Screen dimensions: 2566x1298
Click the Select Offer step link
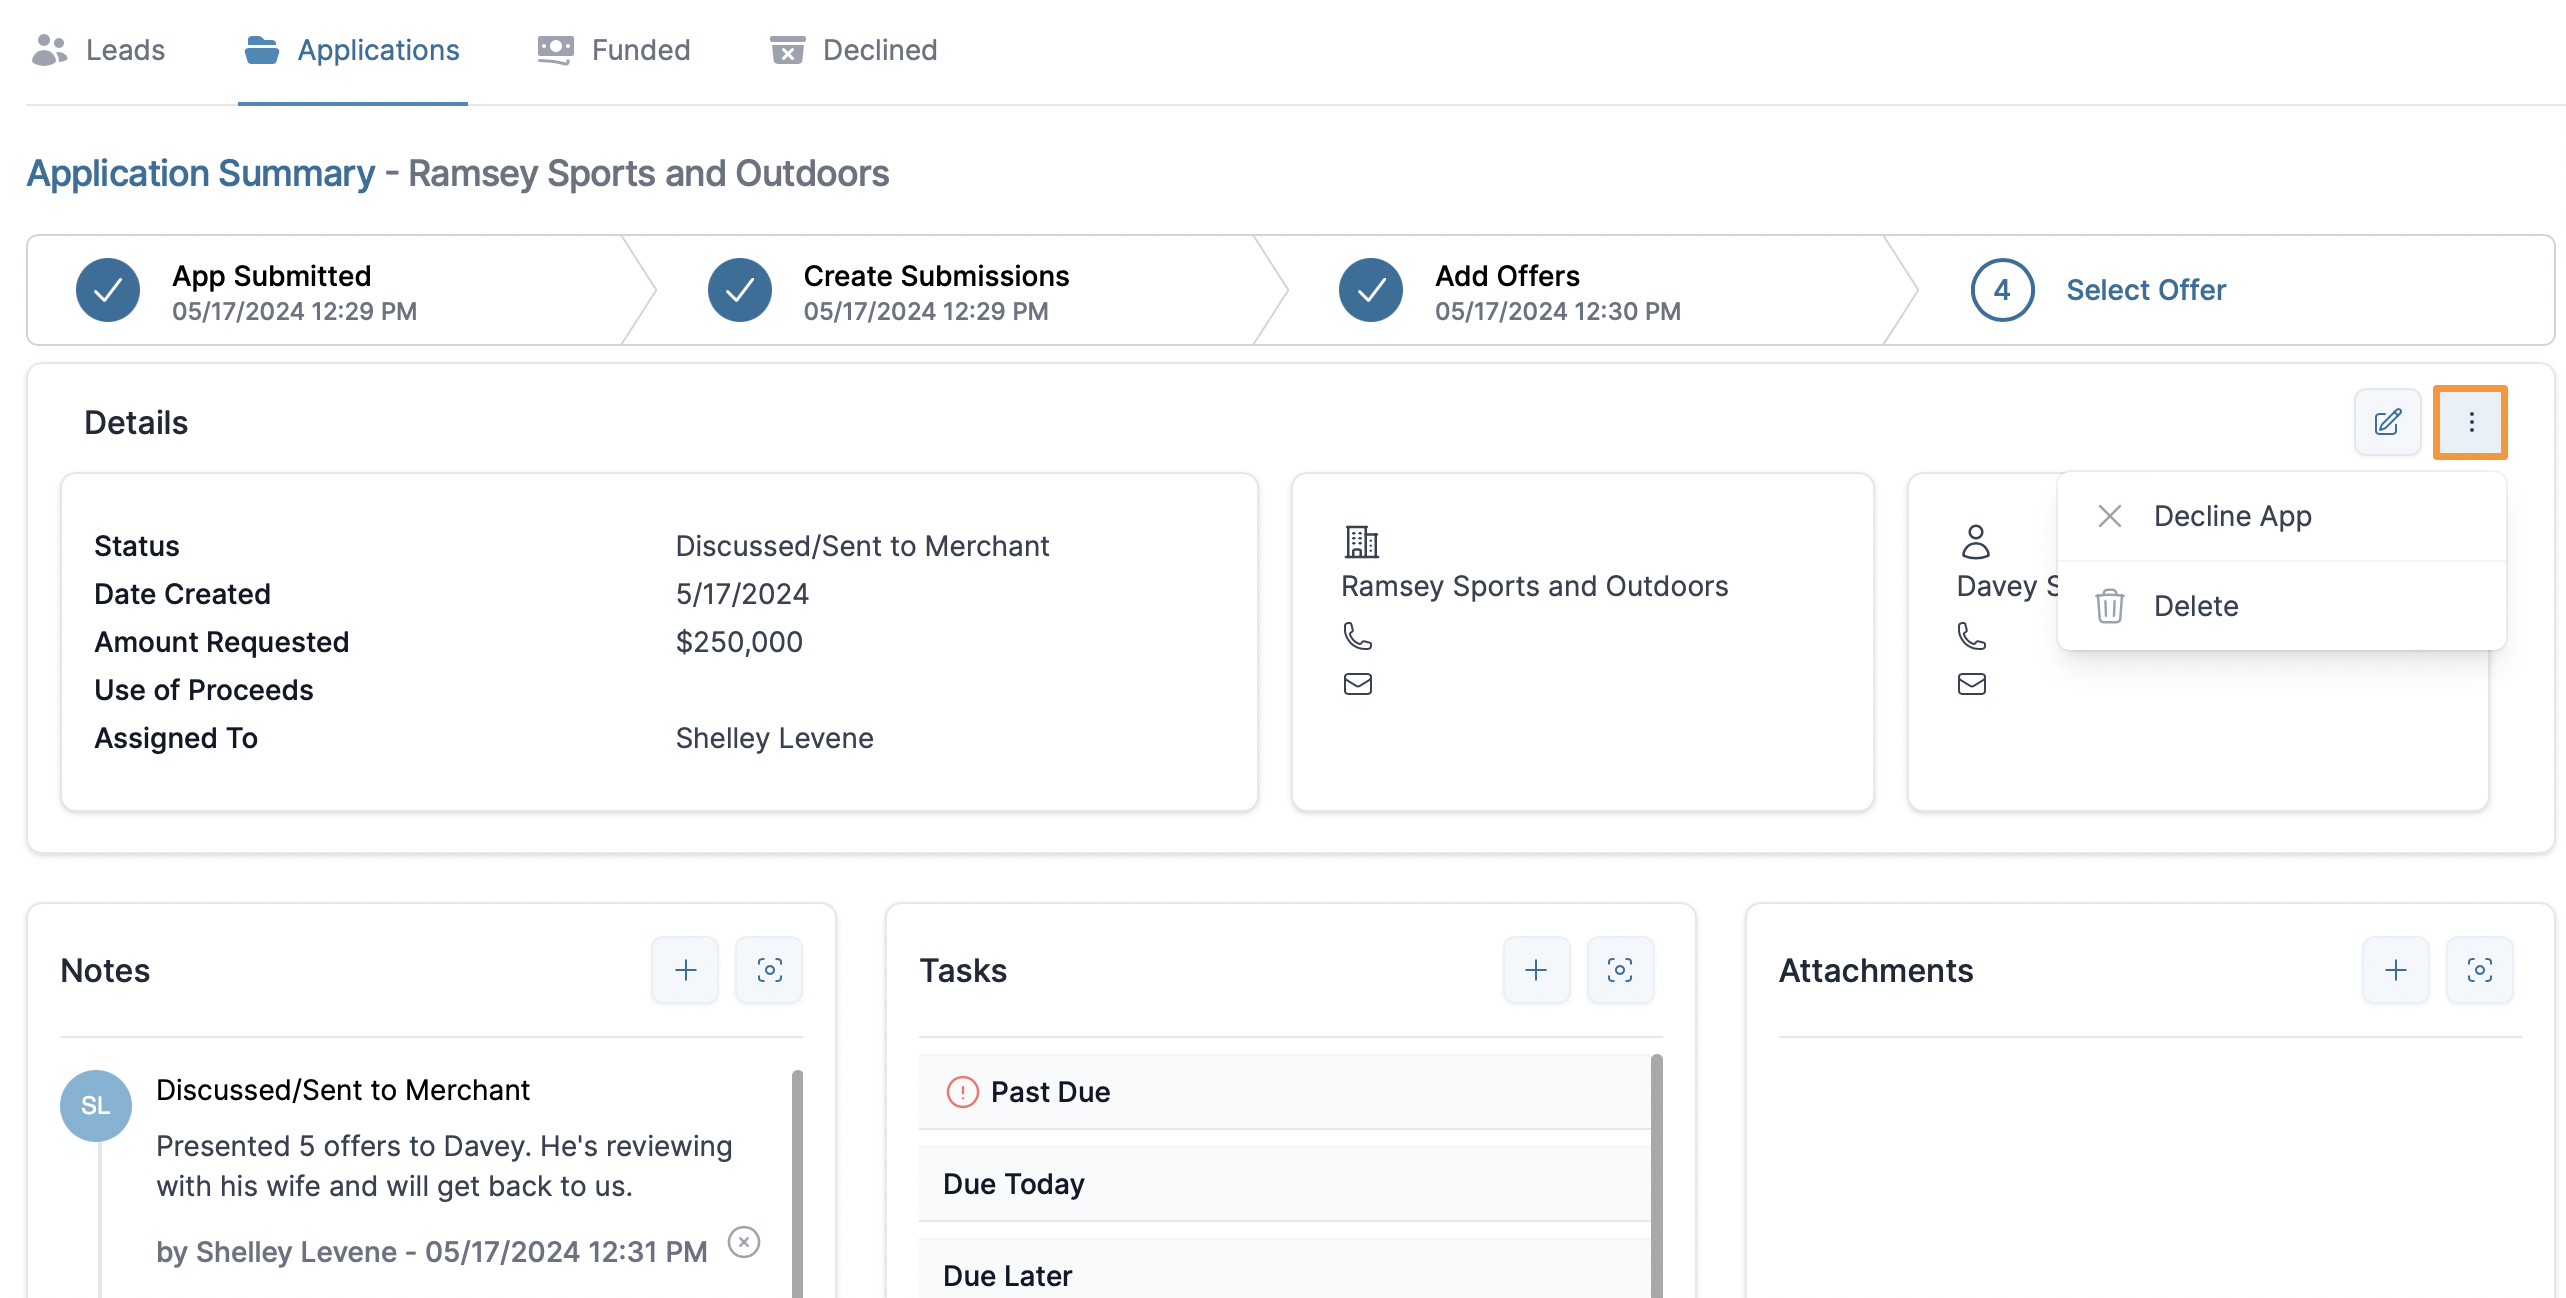[x=2146, y=290]
